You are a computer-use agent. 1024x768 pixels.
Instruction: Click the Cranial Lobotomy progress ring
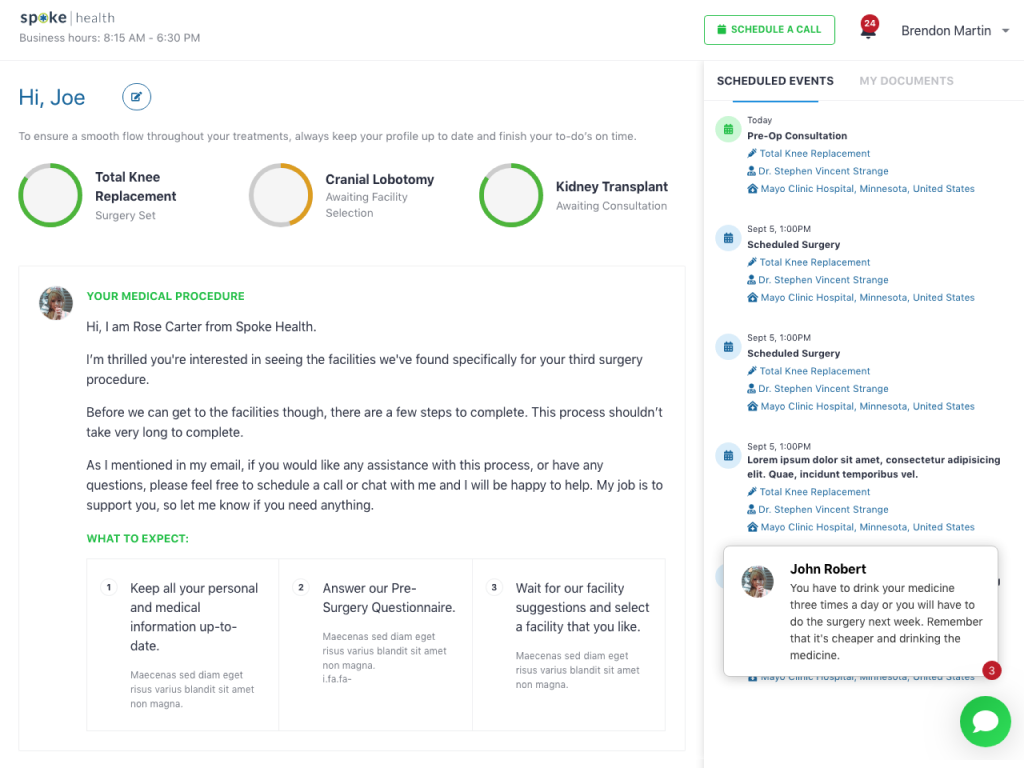click(x=281, y=195)
